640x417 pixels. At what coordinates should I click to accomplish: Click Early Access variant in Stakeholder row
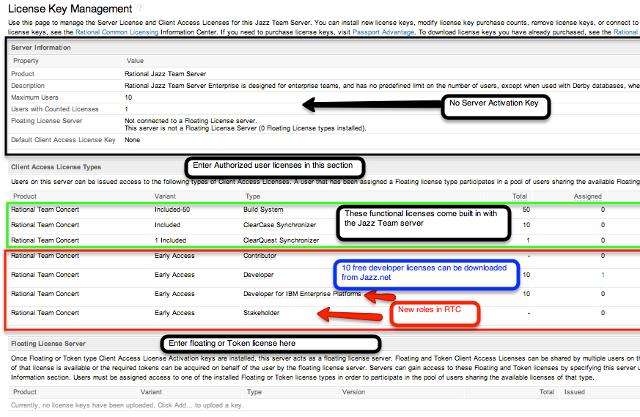pos(174,313)
